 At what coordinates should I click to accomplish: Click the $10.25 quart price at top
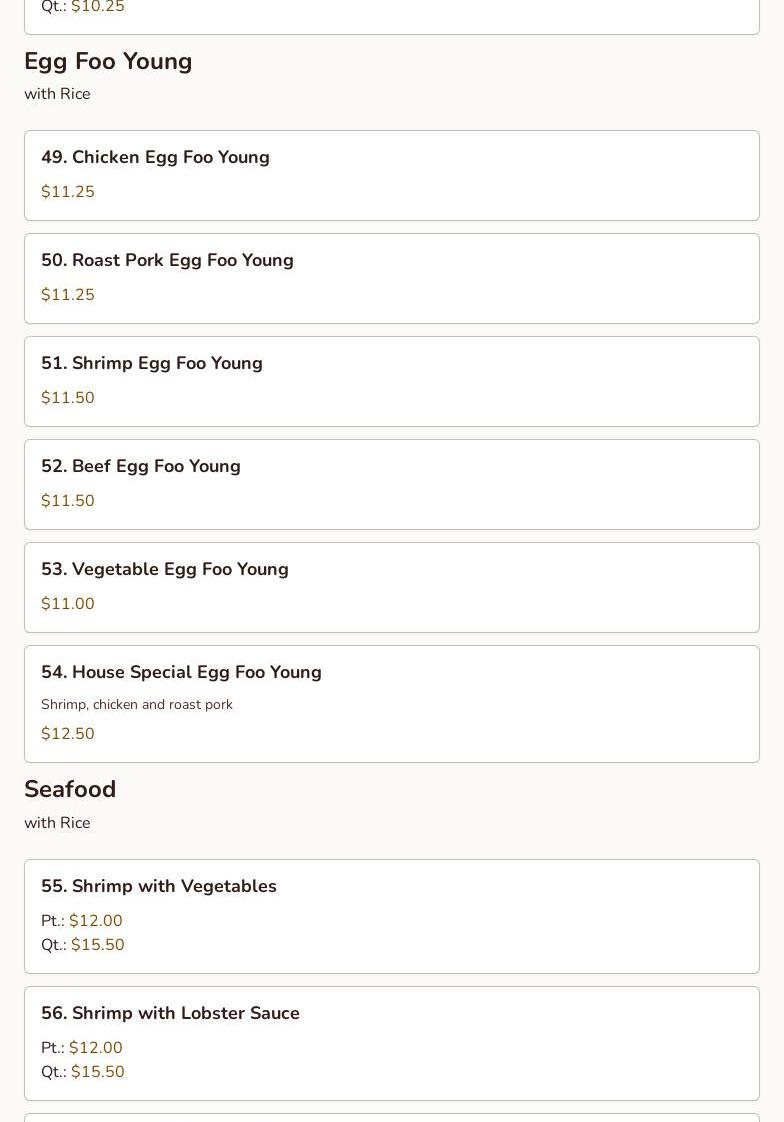pyautogui.click(x=97, y=8)
